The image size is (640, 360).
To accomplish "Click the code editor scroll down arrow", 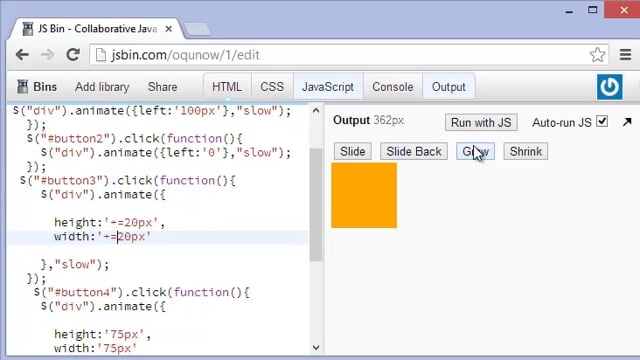I will tap(316, 347).
